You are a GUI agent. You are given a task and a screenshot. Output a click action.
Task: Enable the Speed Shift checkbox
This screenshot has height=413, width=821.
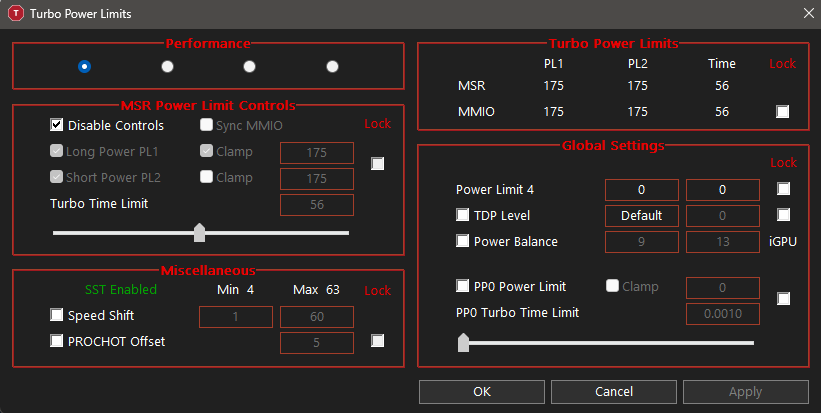pos(57,315)
